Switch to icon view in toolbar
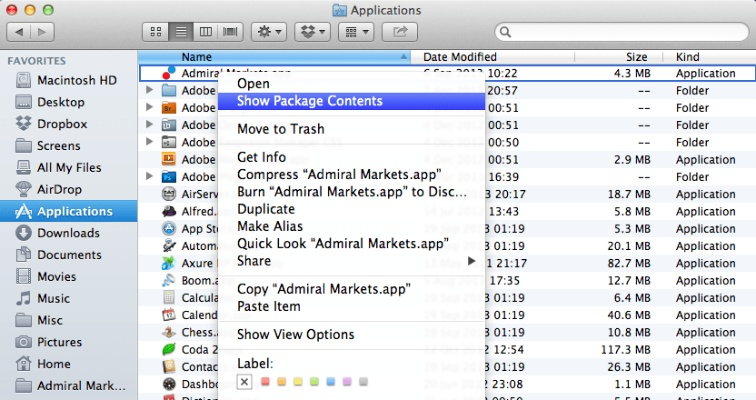Viewport: 756px width, 400px height. click(x=155, y=33)
